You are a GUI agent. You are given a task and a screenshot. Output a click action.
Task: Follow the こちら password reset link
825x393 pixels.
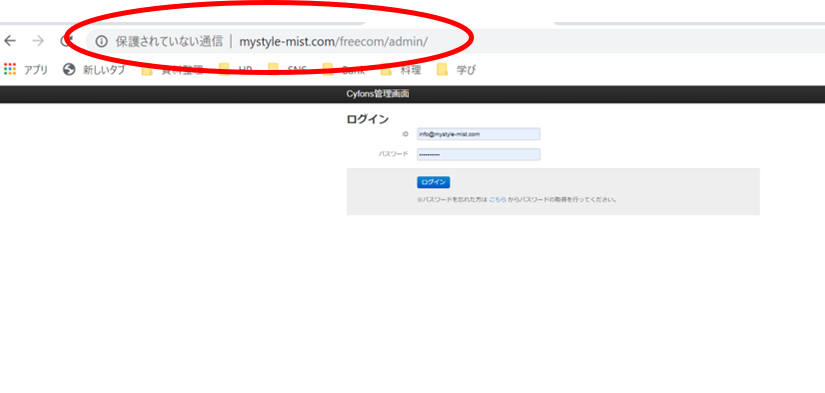pyautogui.click(x=498, y=200)
